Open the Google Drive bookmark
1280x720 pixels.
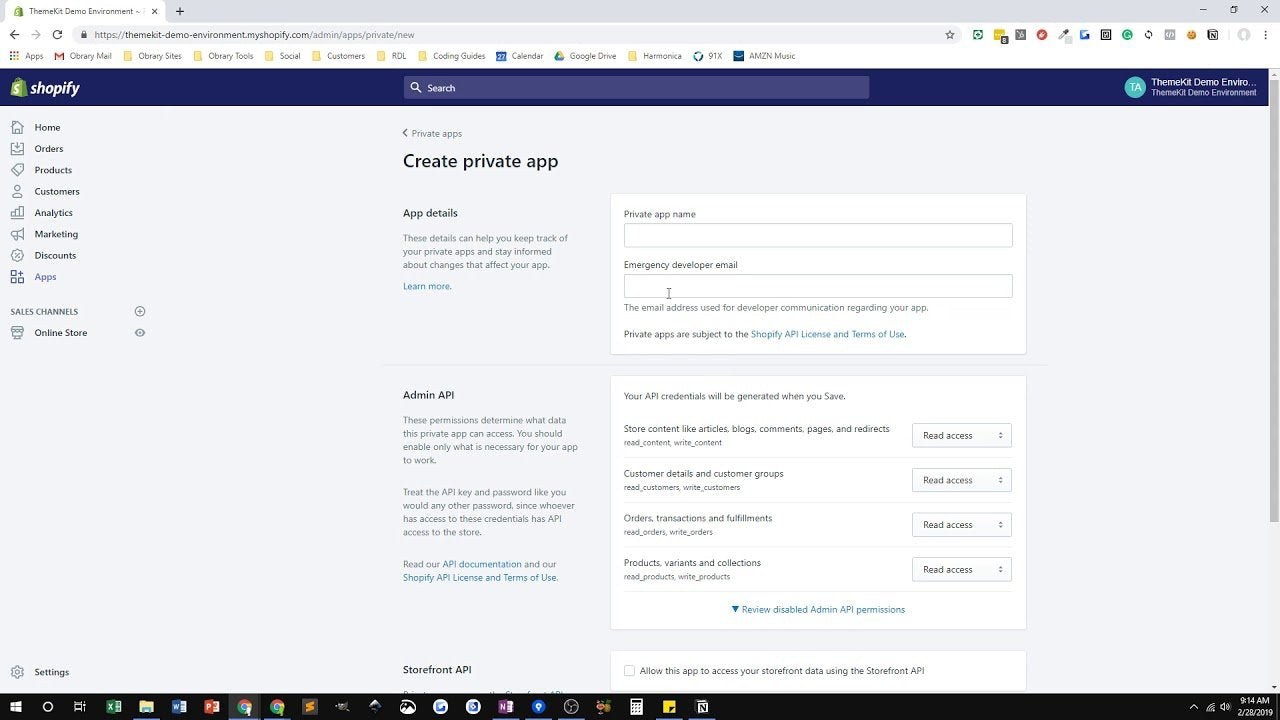tap(585, 55)
